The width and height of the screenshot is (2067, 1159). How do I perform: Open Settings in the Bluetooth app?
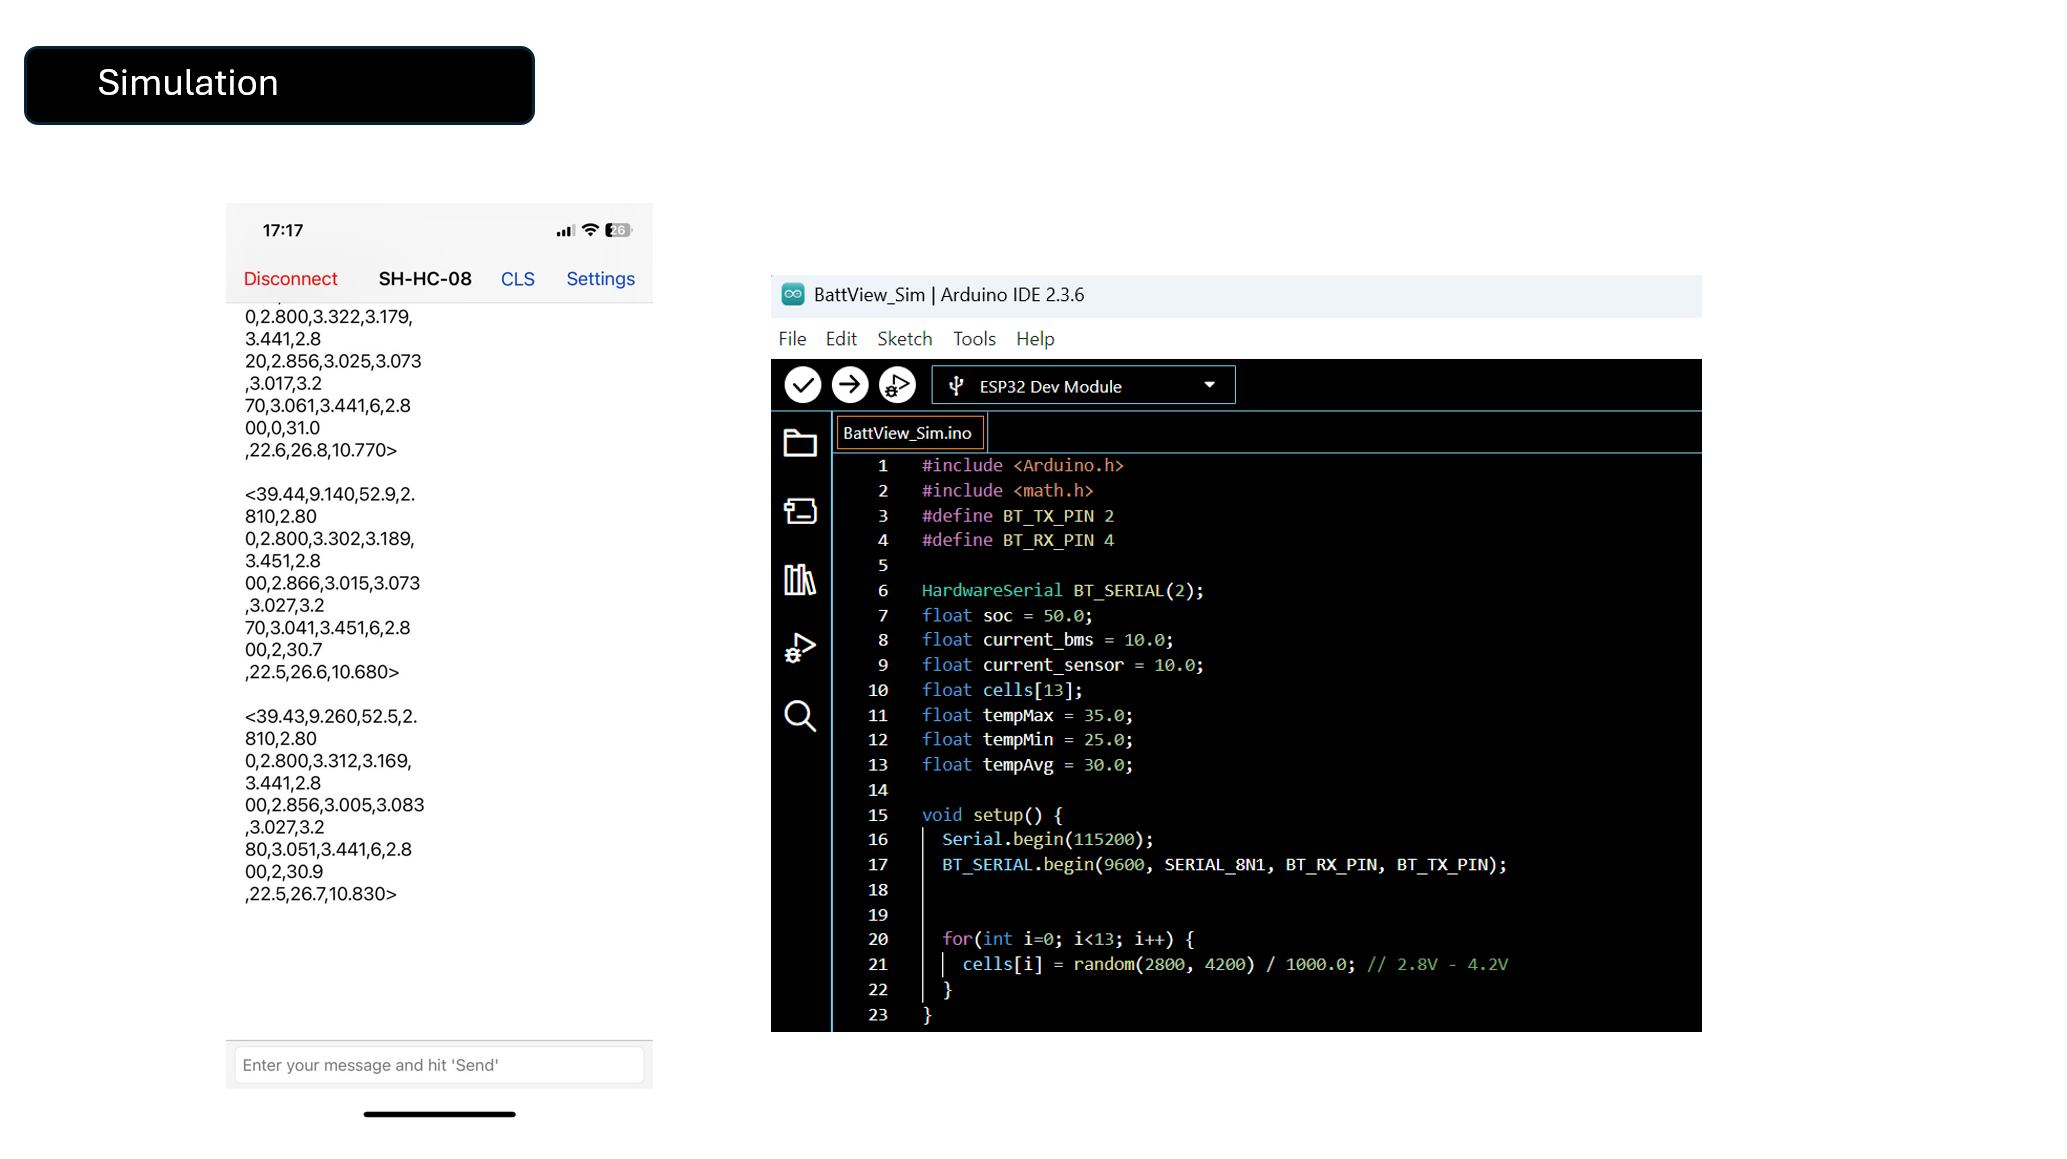click(x=600, y=279)
